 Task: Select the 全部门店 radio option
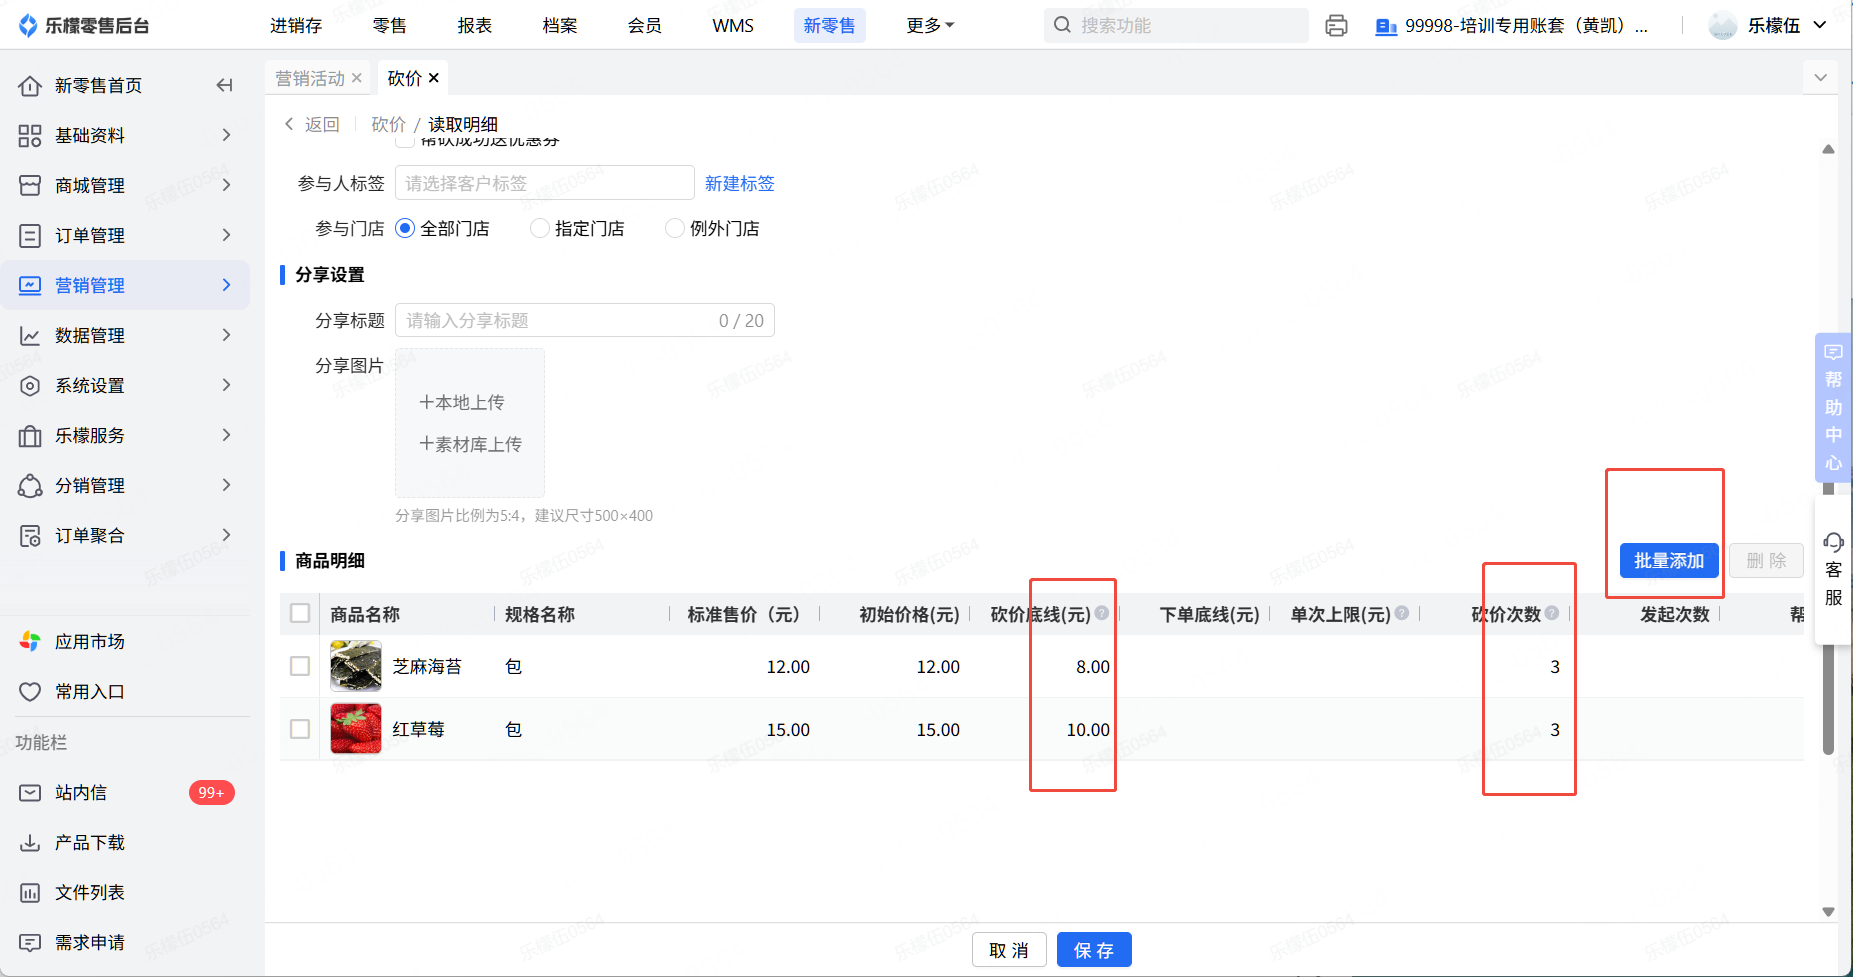[x=405, y=229]
